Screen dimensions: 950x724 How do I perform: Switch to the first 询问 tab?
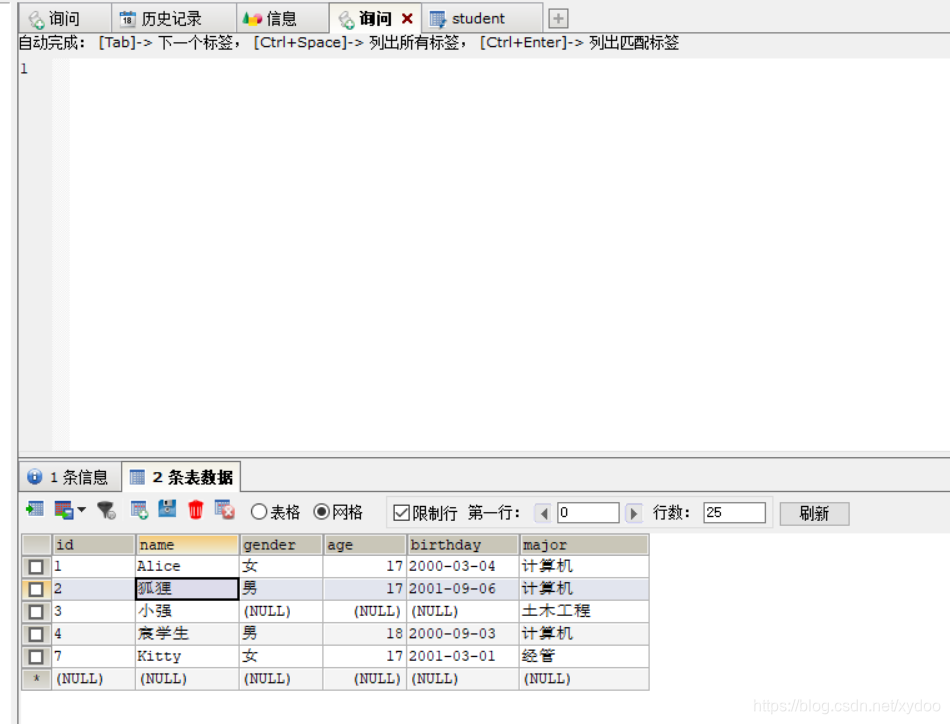64,19
